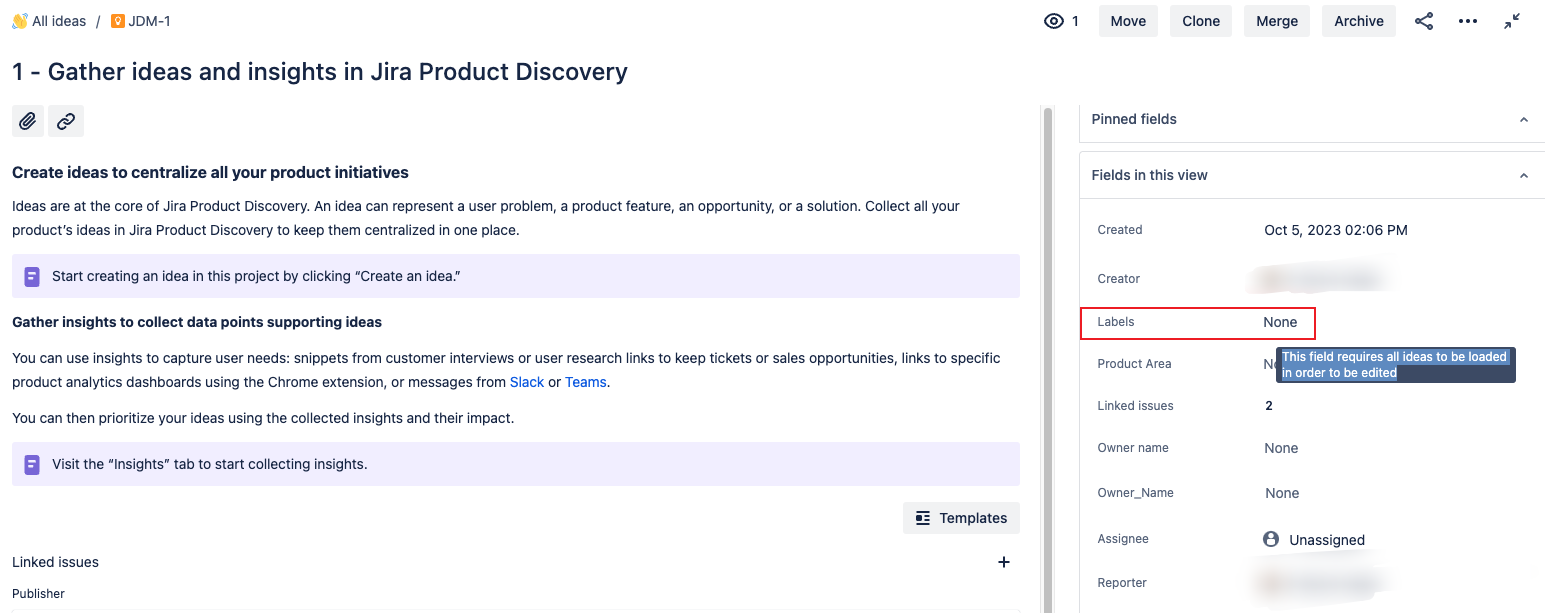Collapse the Fields in this view section
1545x613 pixels.
(1524, 176)
